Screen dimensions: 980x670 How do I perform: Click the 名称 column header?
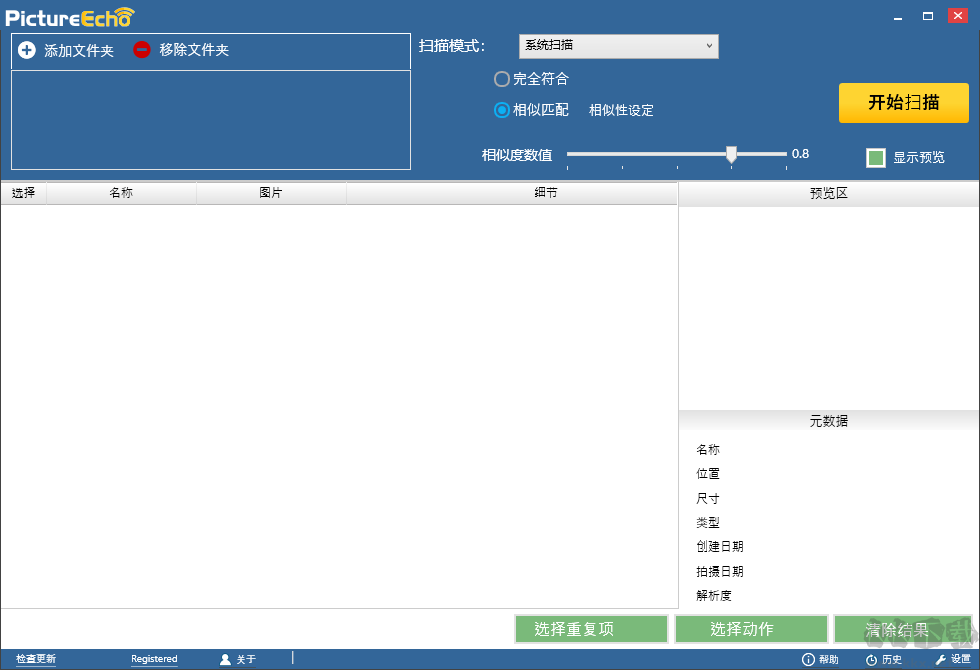coord(121,193)
